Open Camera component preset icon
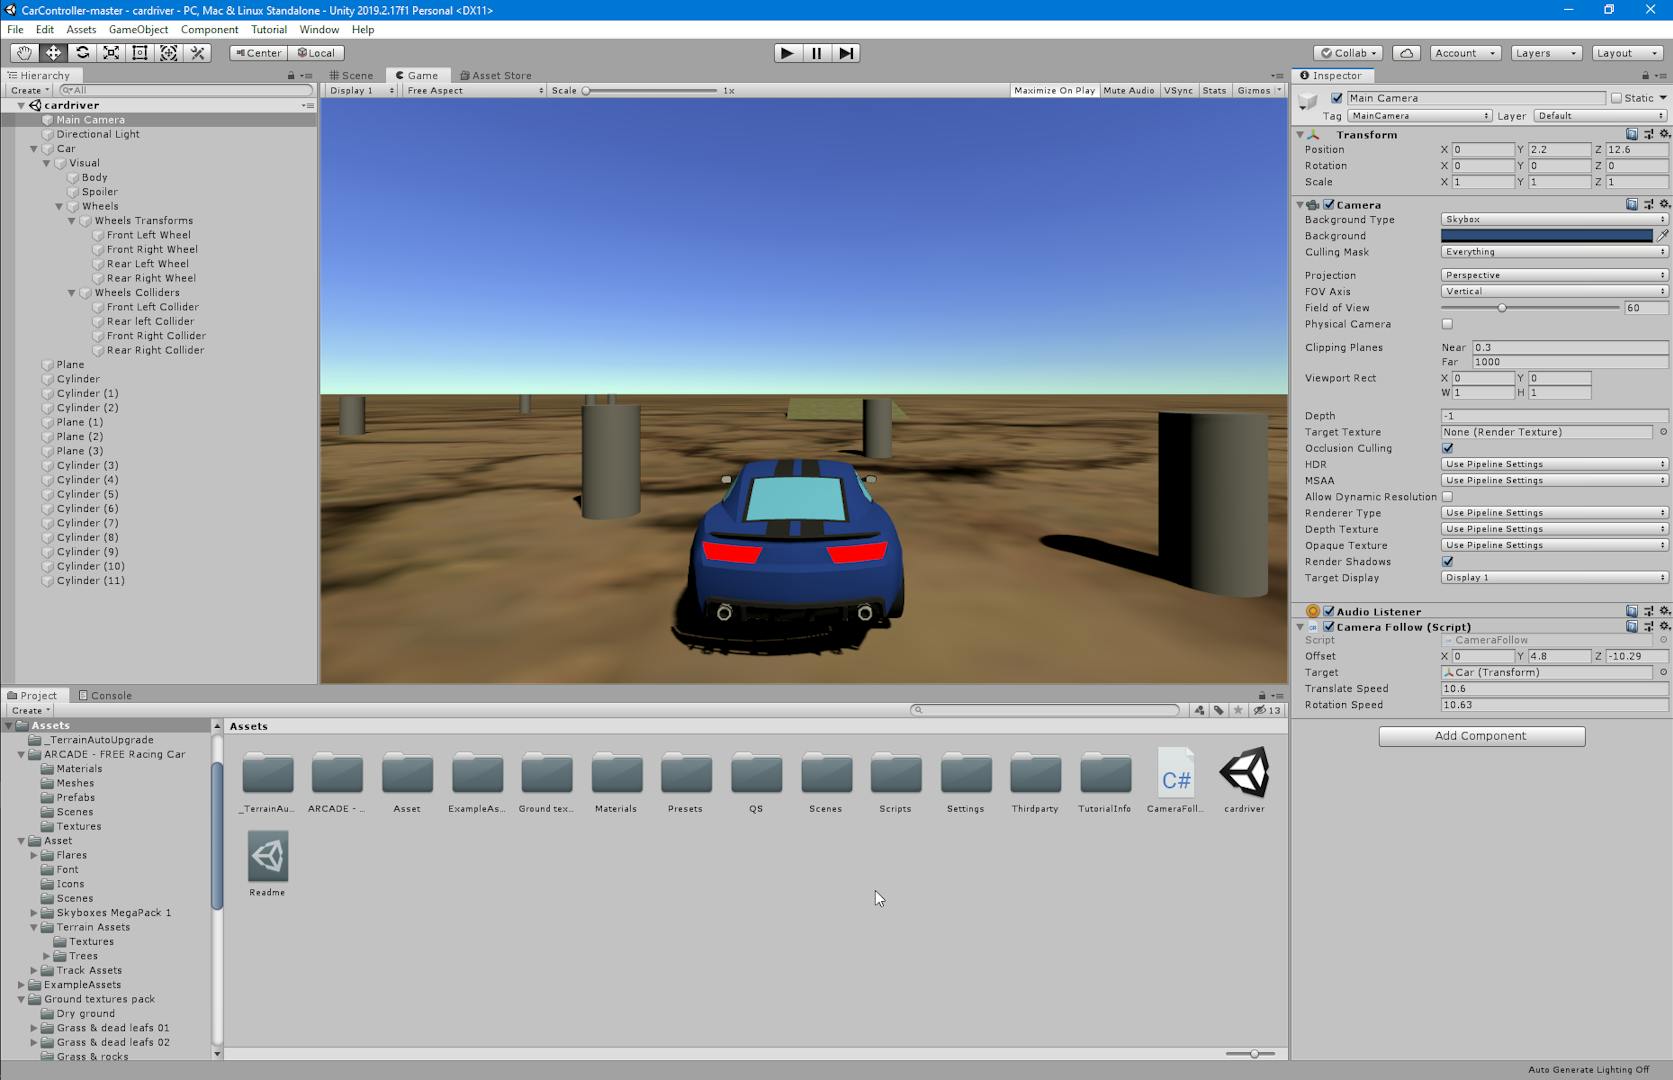This screenshot has width=1673, height=1080. 1648,204
